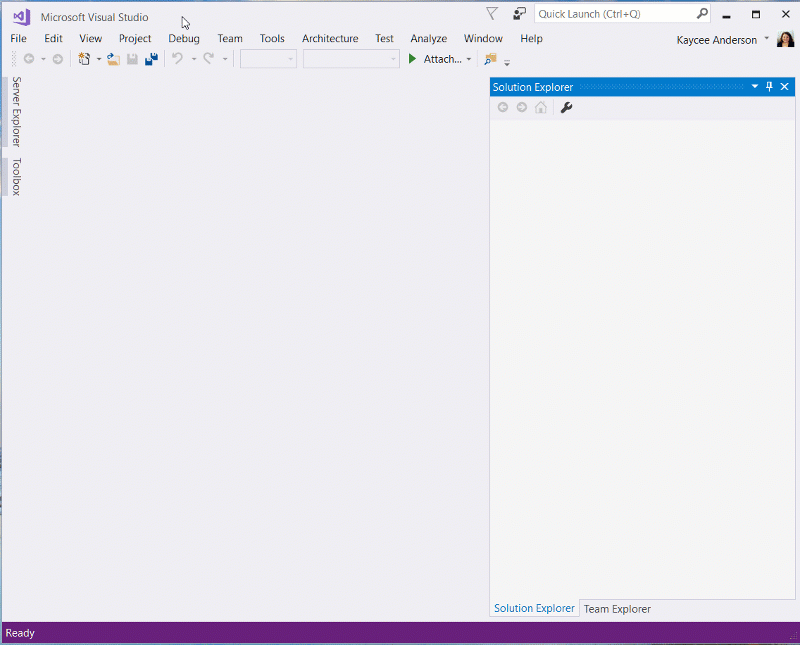
Task: Expand the Attach button dropdown arrow
Action: 469,59
